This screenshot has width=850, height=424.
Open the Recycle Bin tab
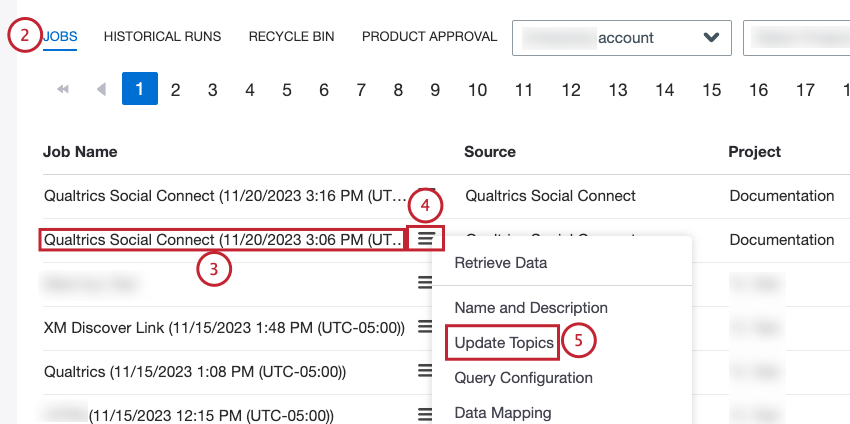pos(292,37)
